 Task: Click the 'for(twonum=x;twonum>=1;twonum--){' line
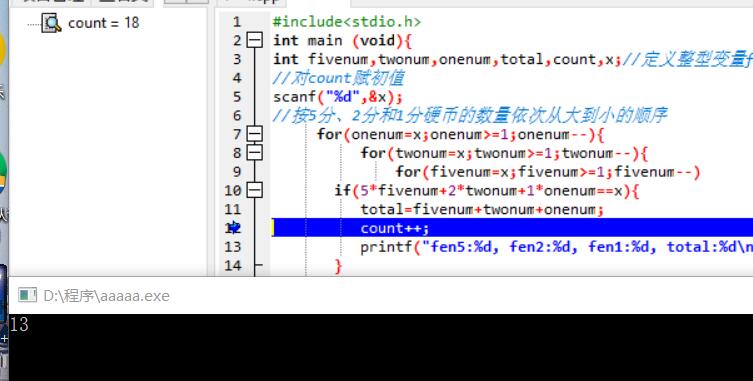[504, 153]
